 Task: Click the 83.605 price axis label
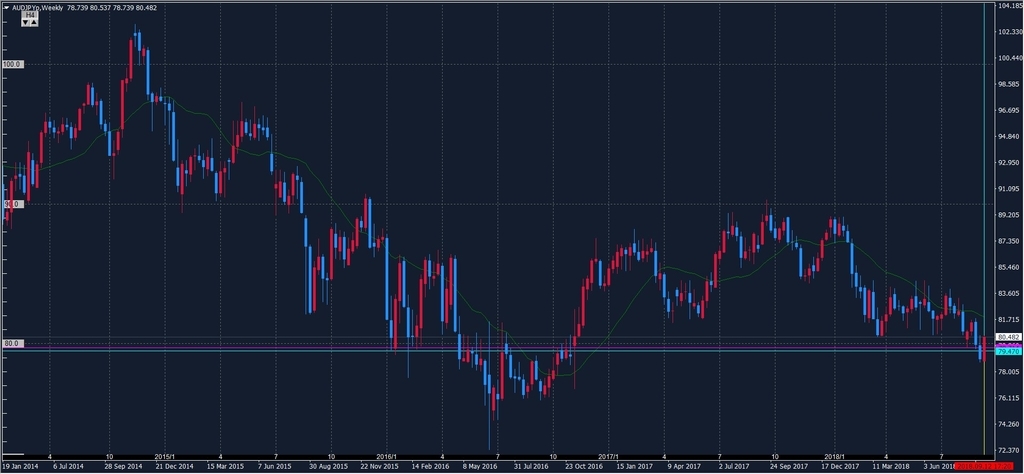coord(1008,293)
